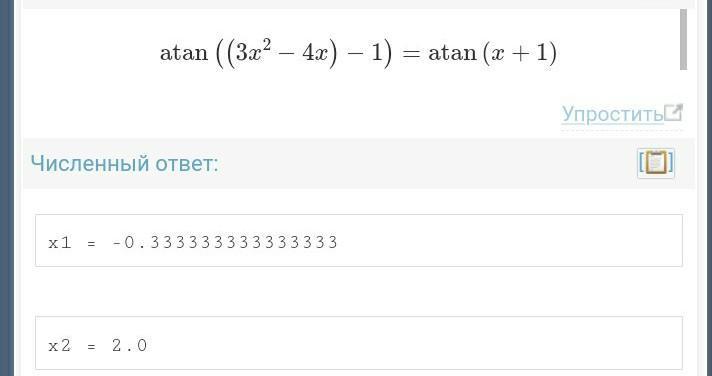This screenshot has width=712, height=376.
Task: Click the value -0.333333333333333
Action: 225,242
